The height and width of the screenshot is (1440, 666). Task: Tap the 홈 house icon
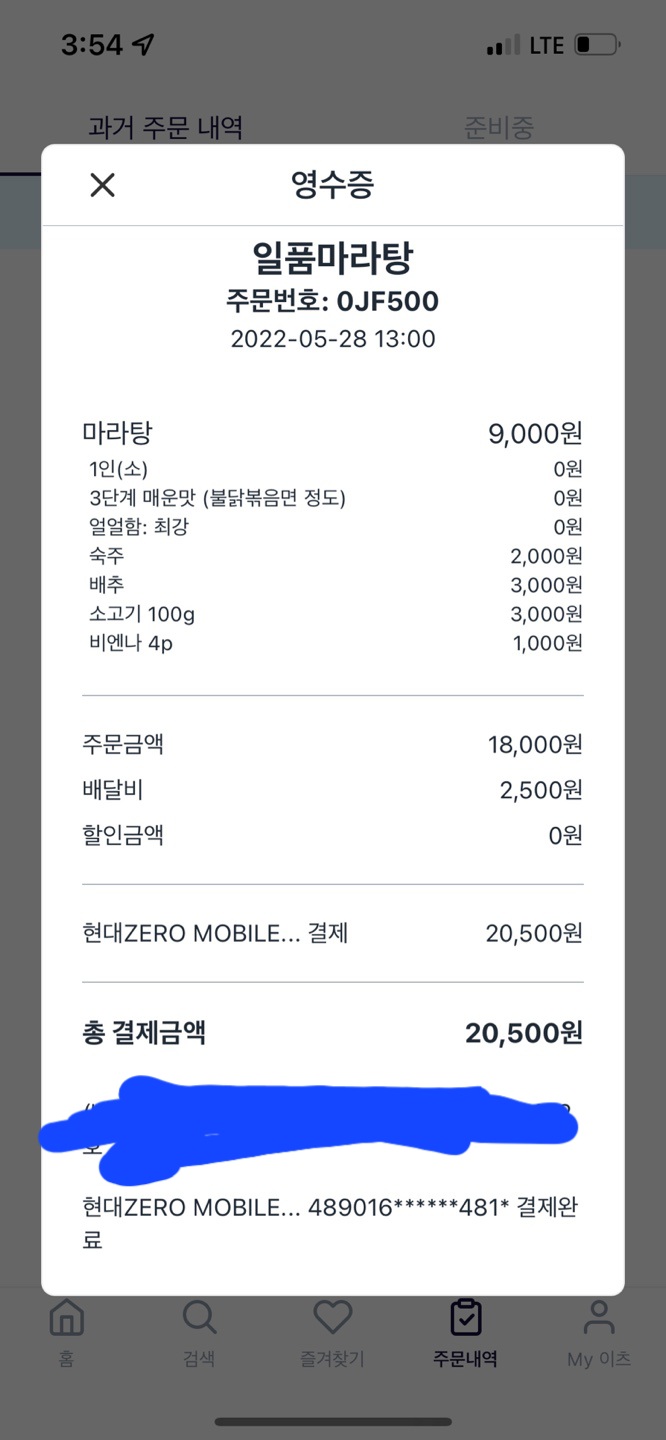pyautogui.click(x=66, y=1318)
